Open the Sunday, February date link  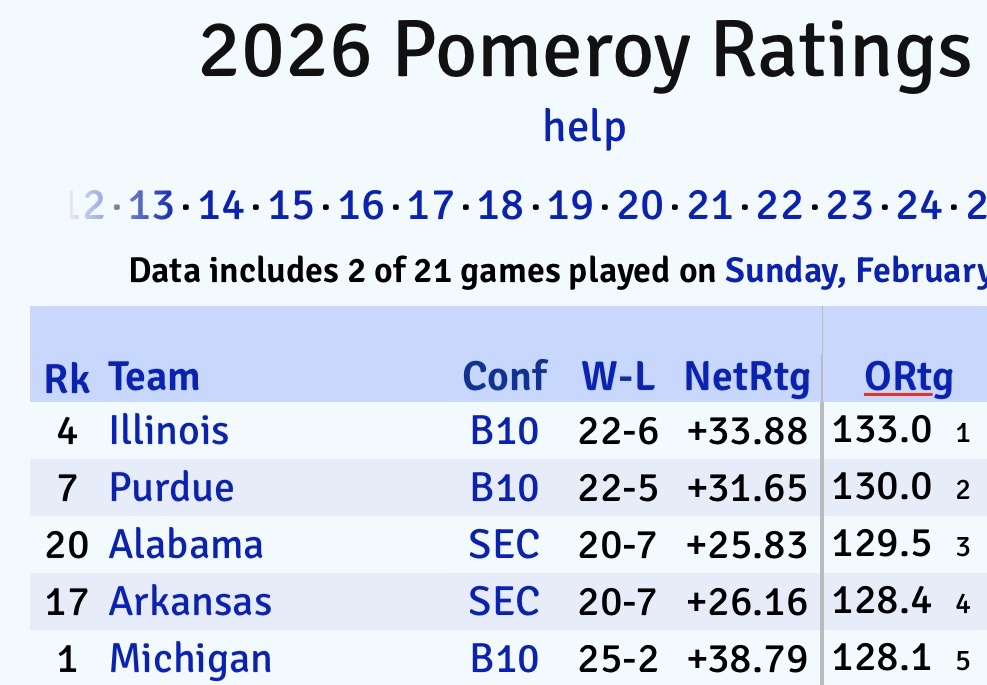(855, 270)
